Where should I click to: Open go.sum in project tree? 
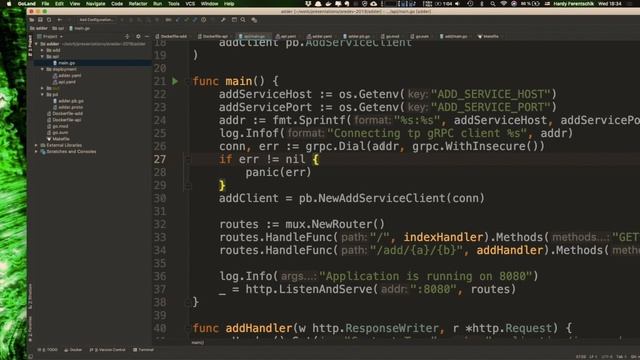pos(57,133)
